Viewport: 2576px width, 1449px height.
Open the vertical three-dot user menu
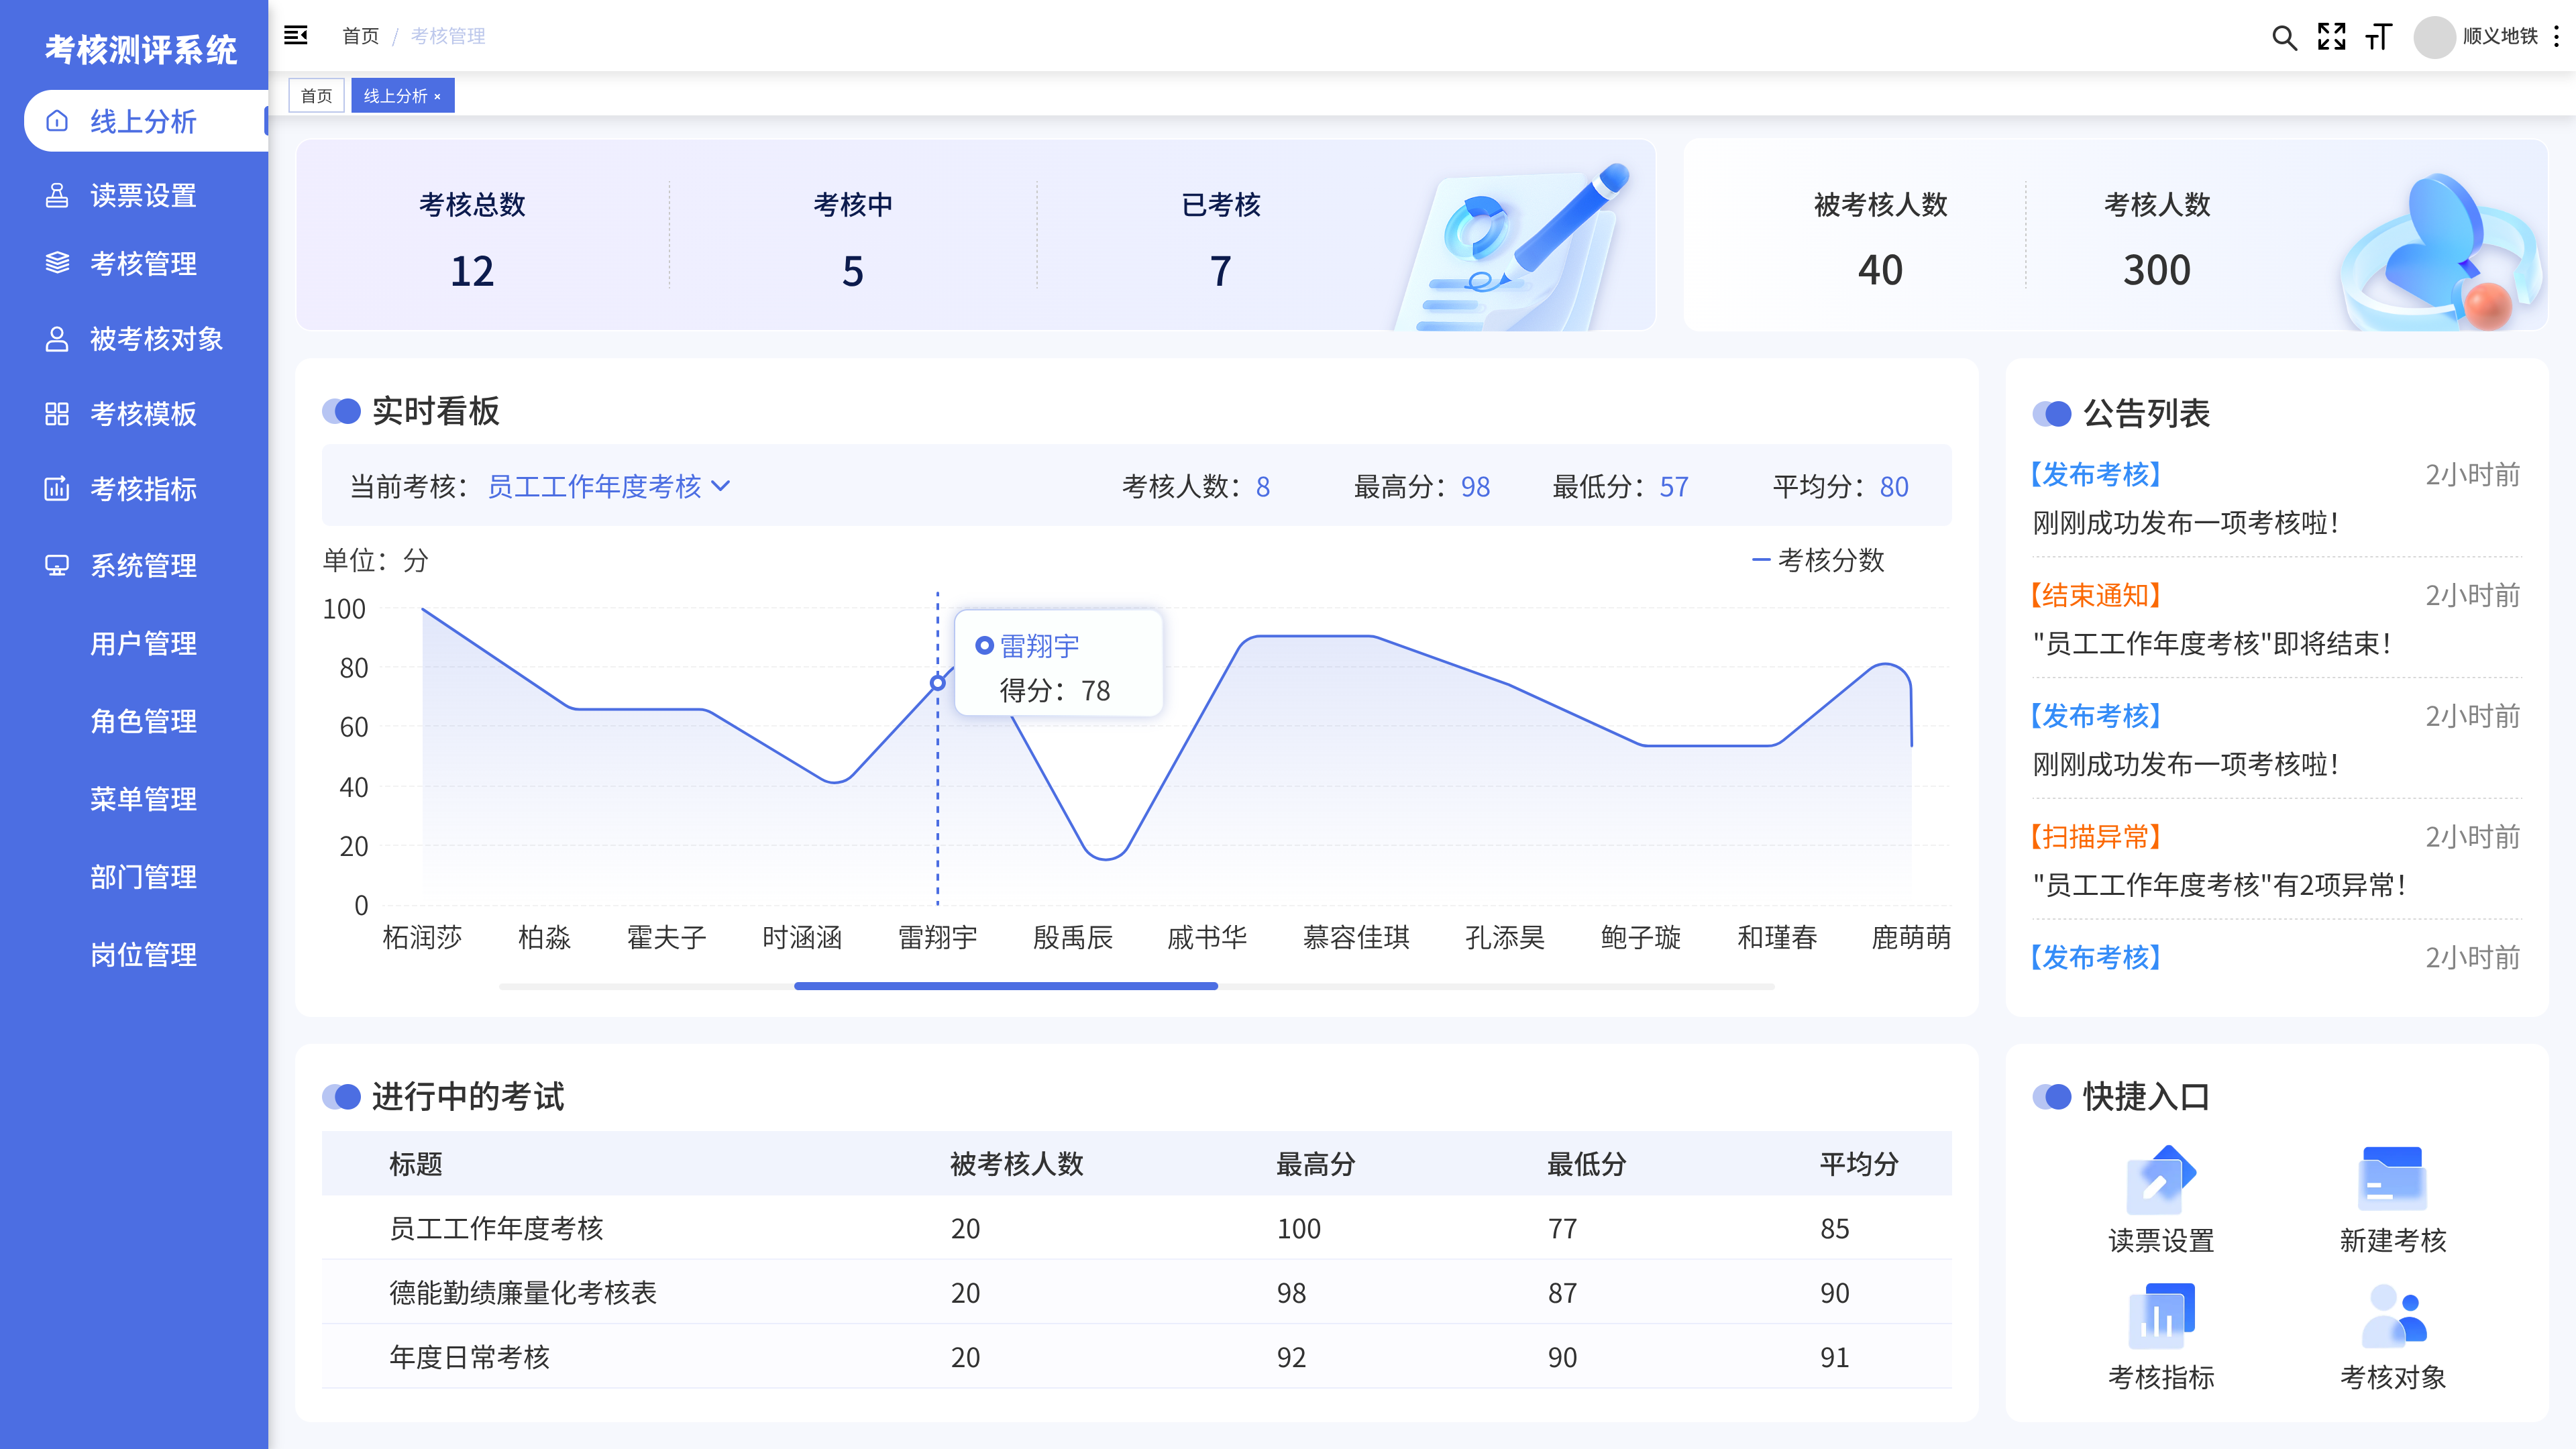tap(2556, 37)
